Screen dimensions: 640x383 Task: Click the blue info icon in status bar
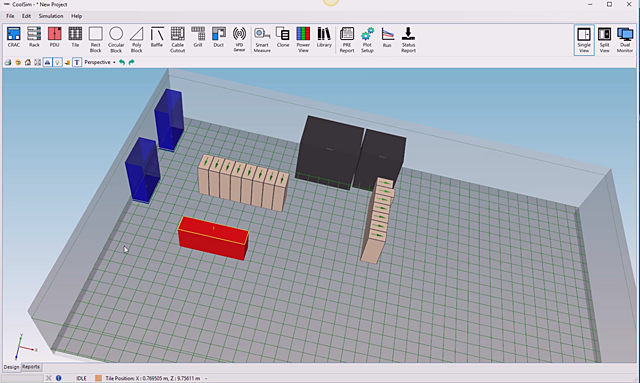coord(59,378)
